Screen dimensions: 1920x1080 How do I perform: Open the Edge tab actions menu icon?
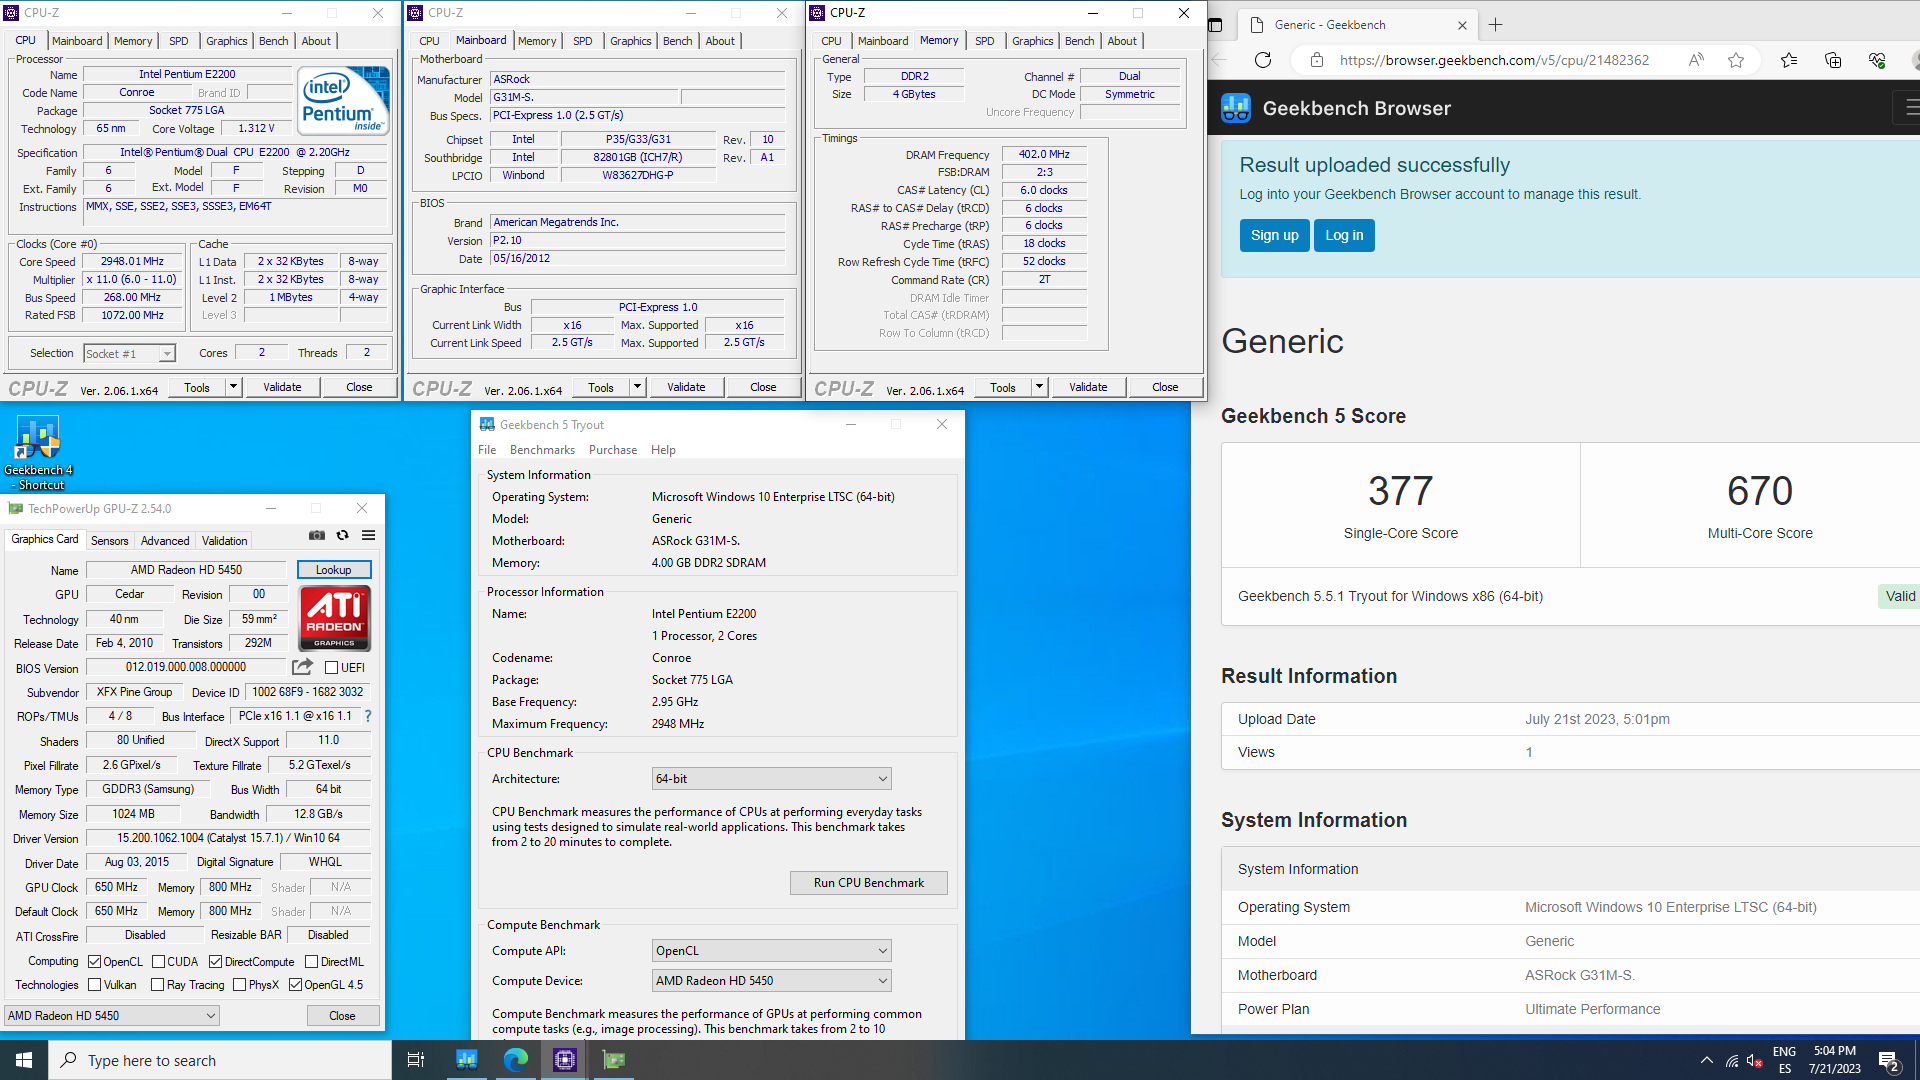pyautogui.click(x=1215, y=25)
